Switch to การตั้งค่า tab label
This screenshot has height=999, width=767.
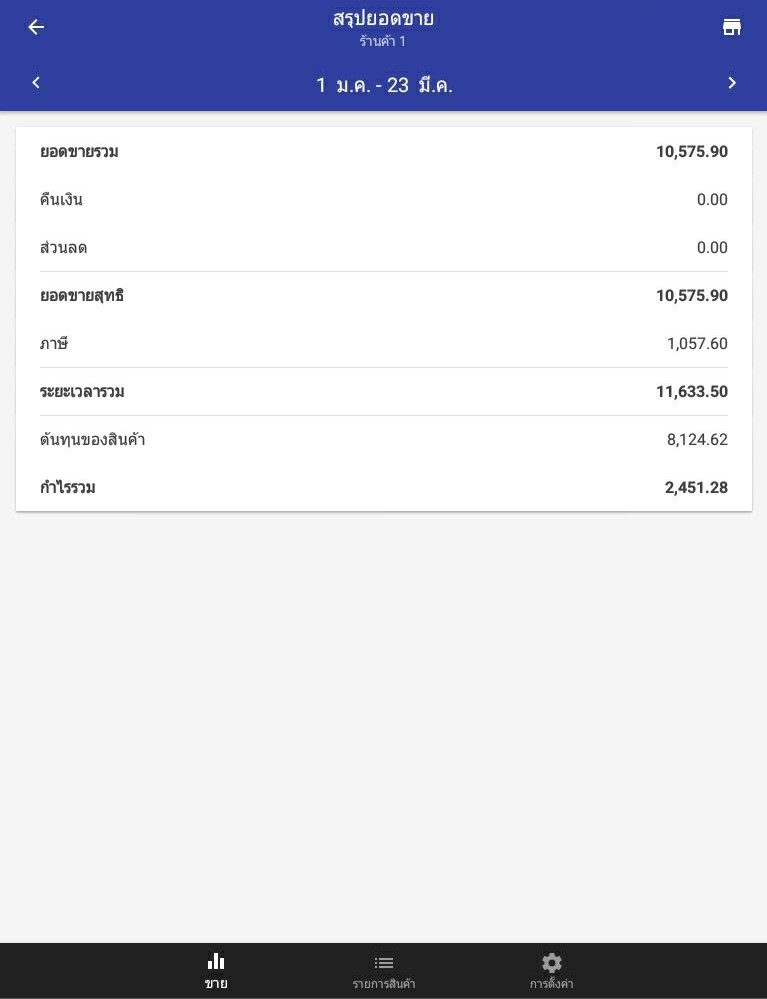point(552,984)
